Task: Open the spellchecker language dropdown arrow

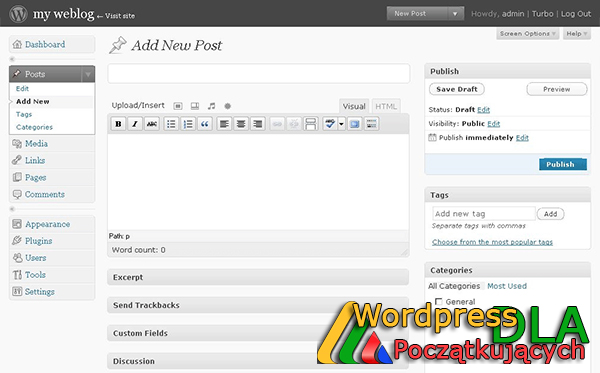Action: coord(341,124)
